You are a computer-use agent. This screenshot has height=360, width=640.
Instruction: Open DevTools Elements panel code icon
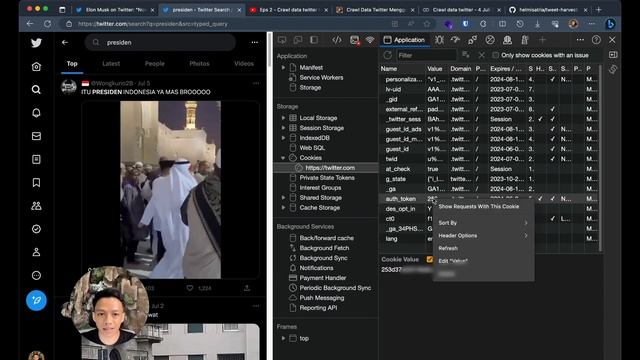pyautogui.click(x=337, y=40)
